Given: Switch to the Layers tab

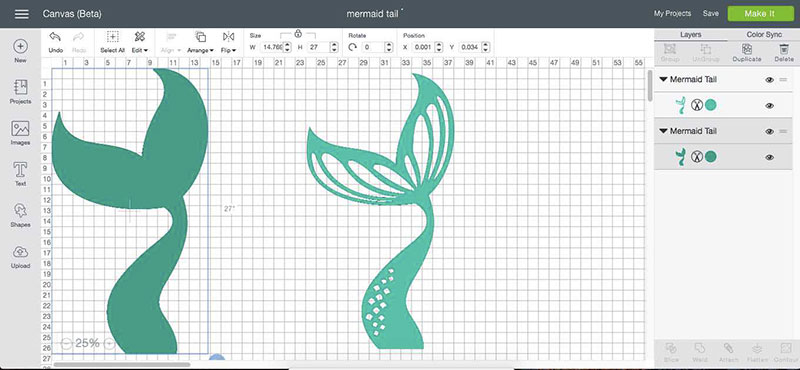Looking at the screenshot, I should tap(691, 35).
